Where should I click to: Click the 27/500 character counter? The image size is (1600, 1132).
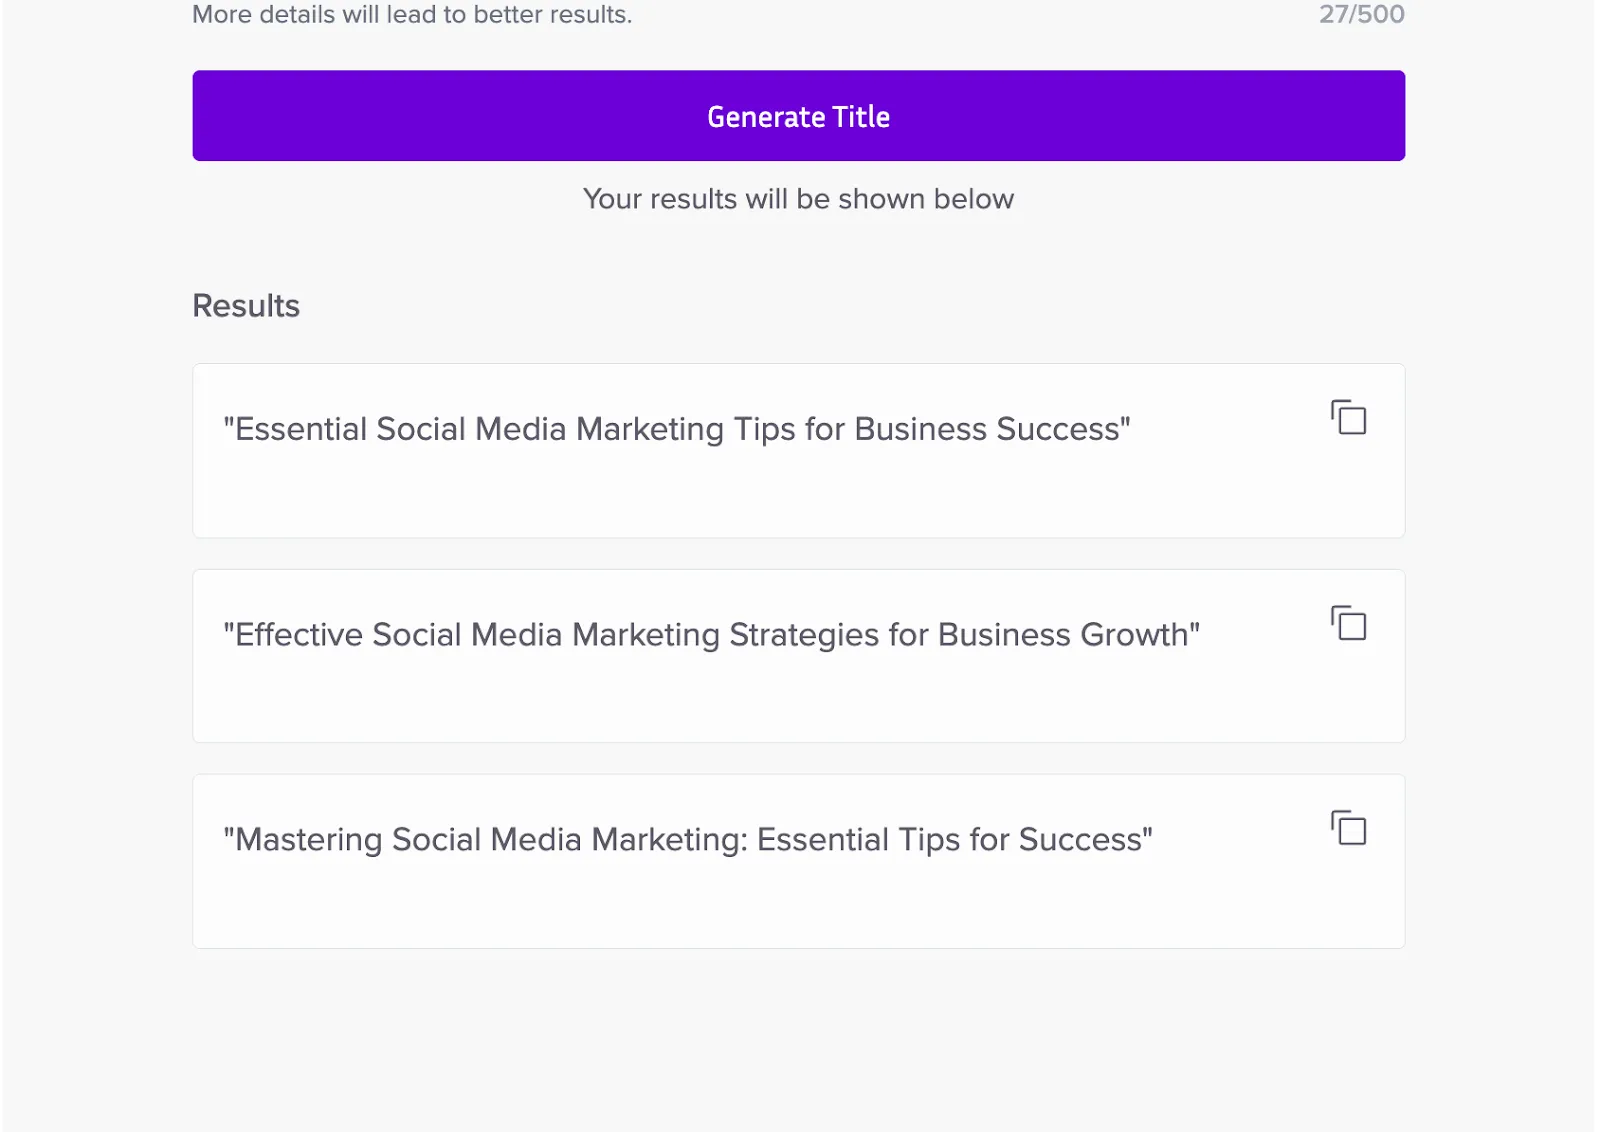click(x=1361, y=14)
